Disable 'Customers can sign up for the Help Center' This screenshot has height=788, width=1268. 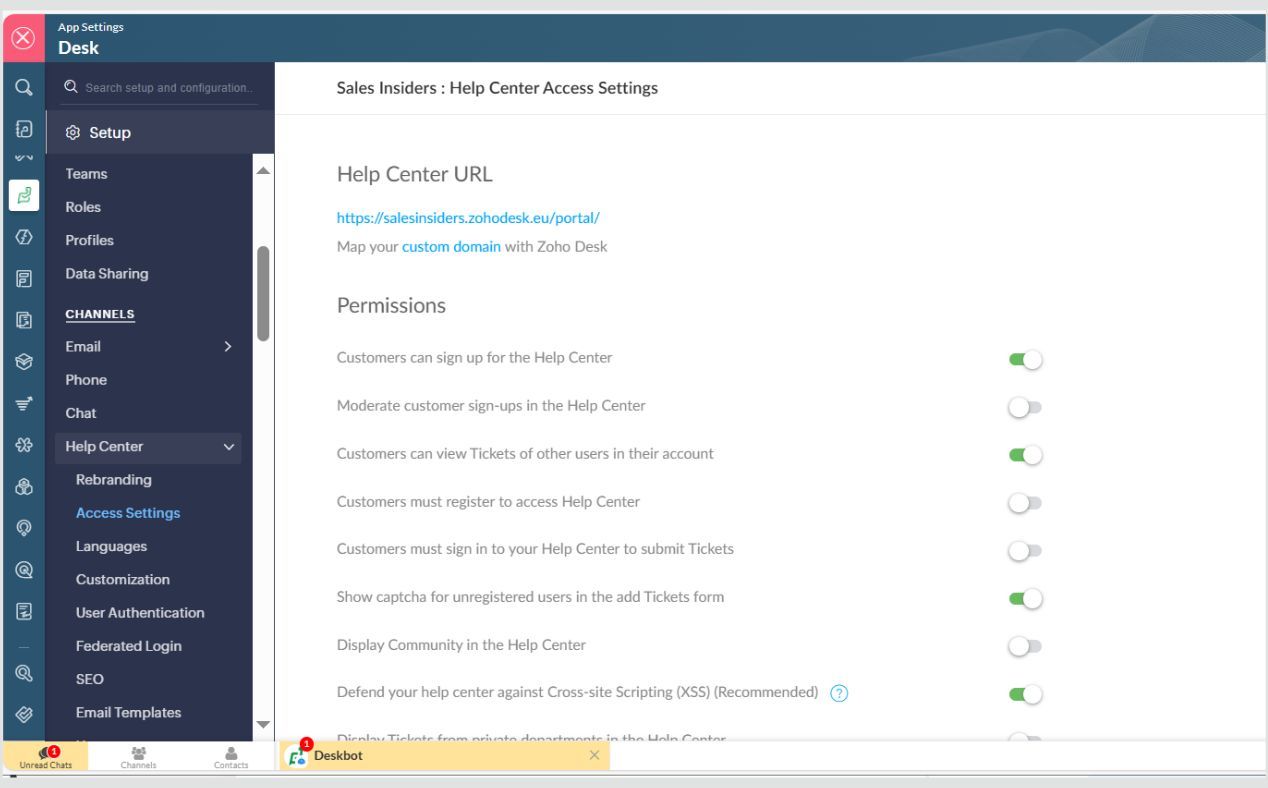tap(1026, 359)
